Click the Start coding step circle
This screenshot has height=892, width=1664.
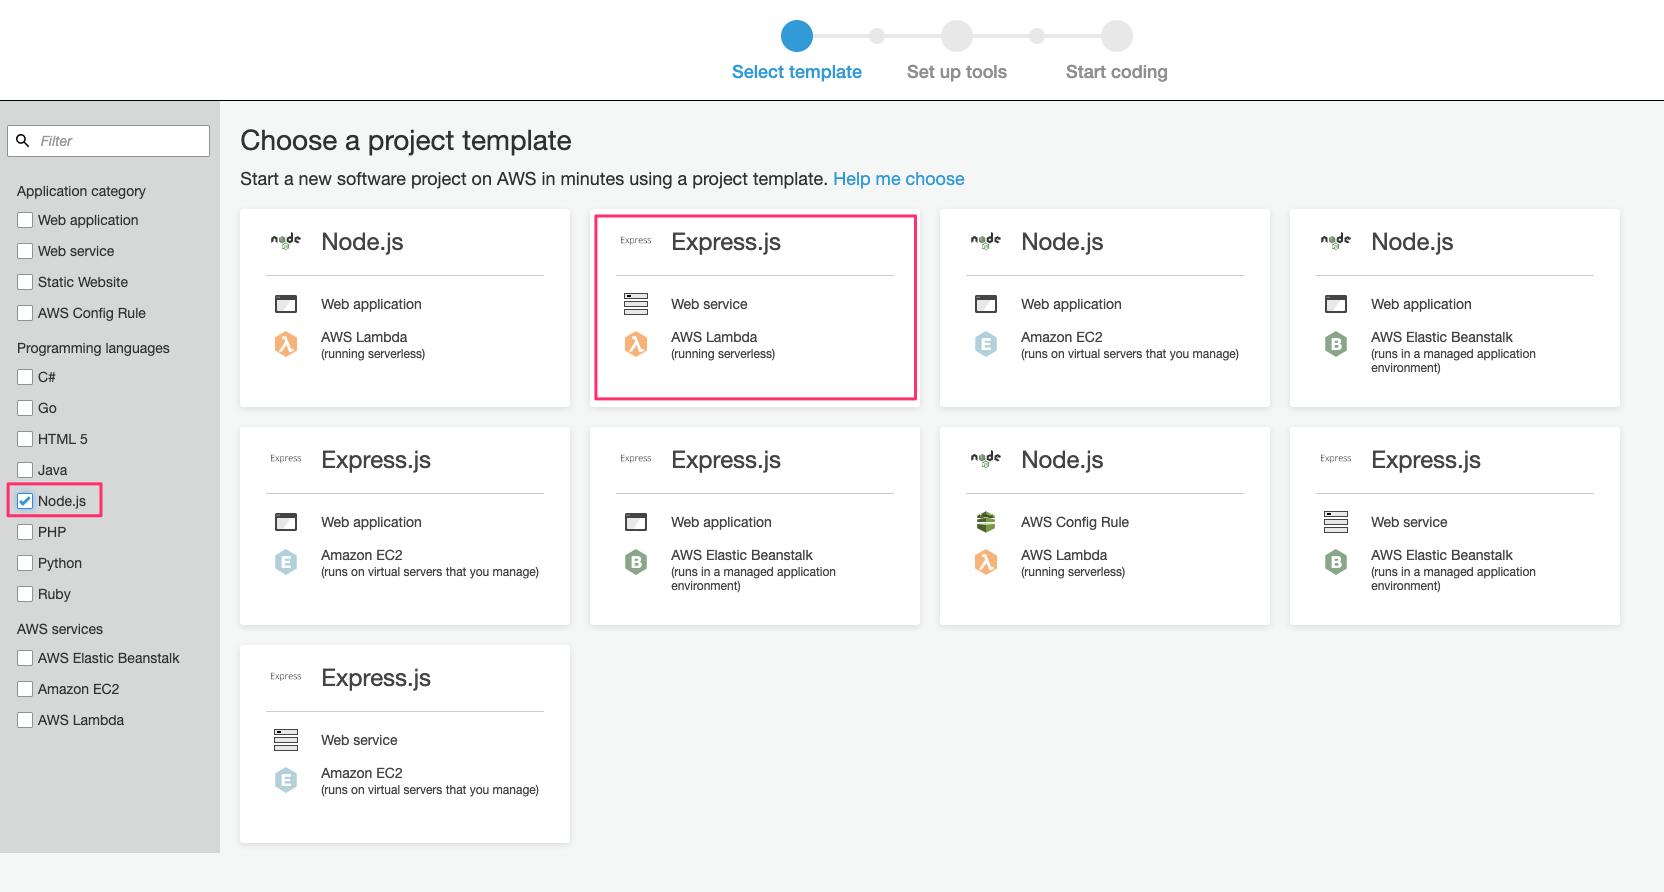tap(1117, 36)
